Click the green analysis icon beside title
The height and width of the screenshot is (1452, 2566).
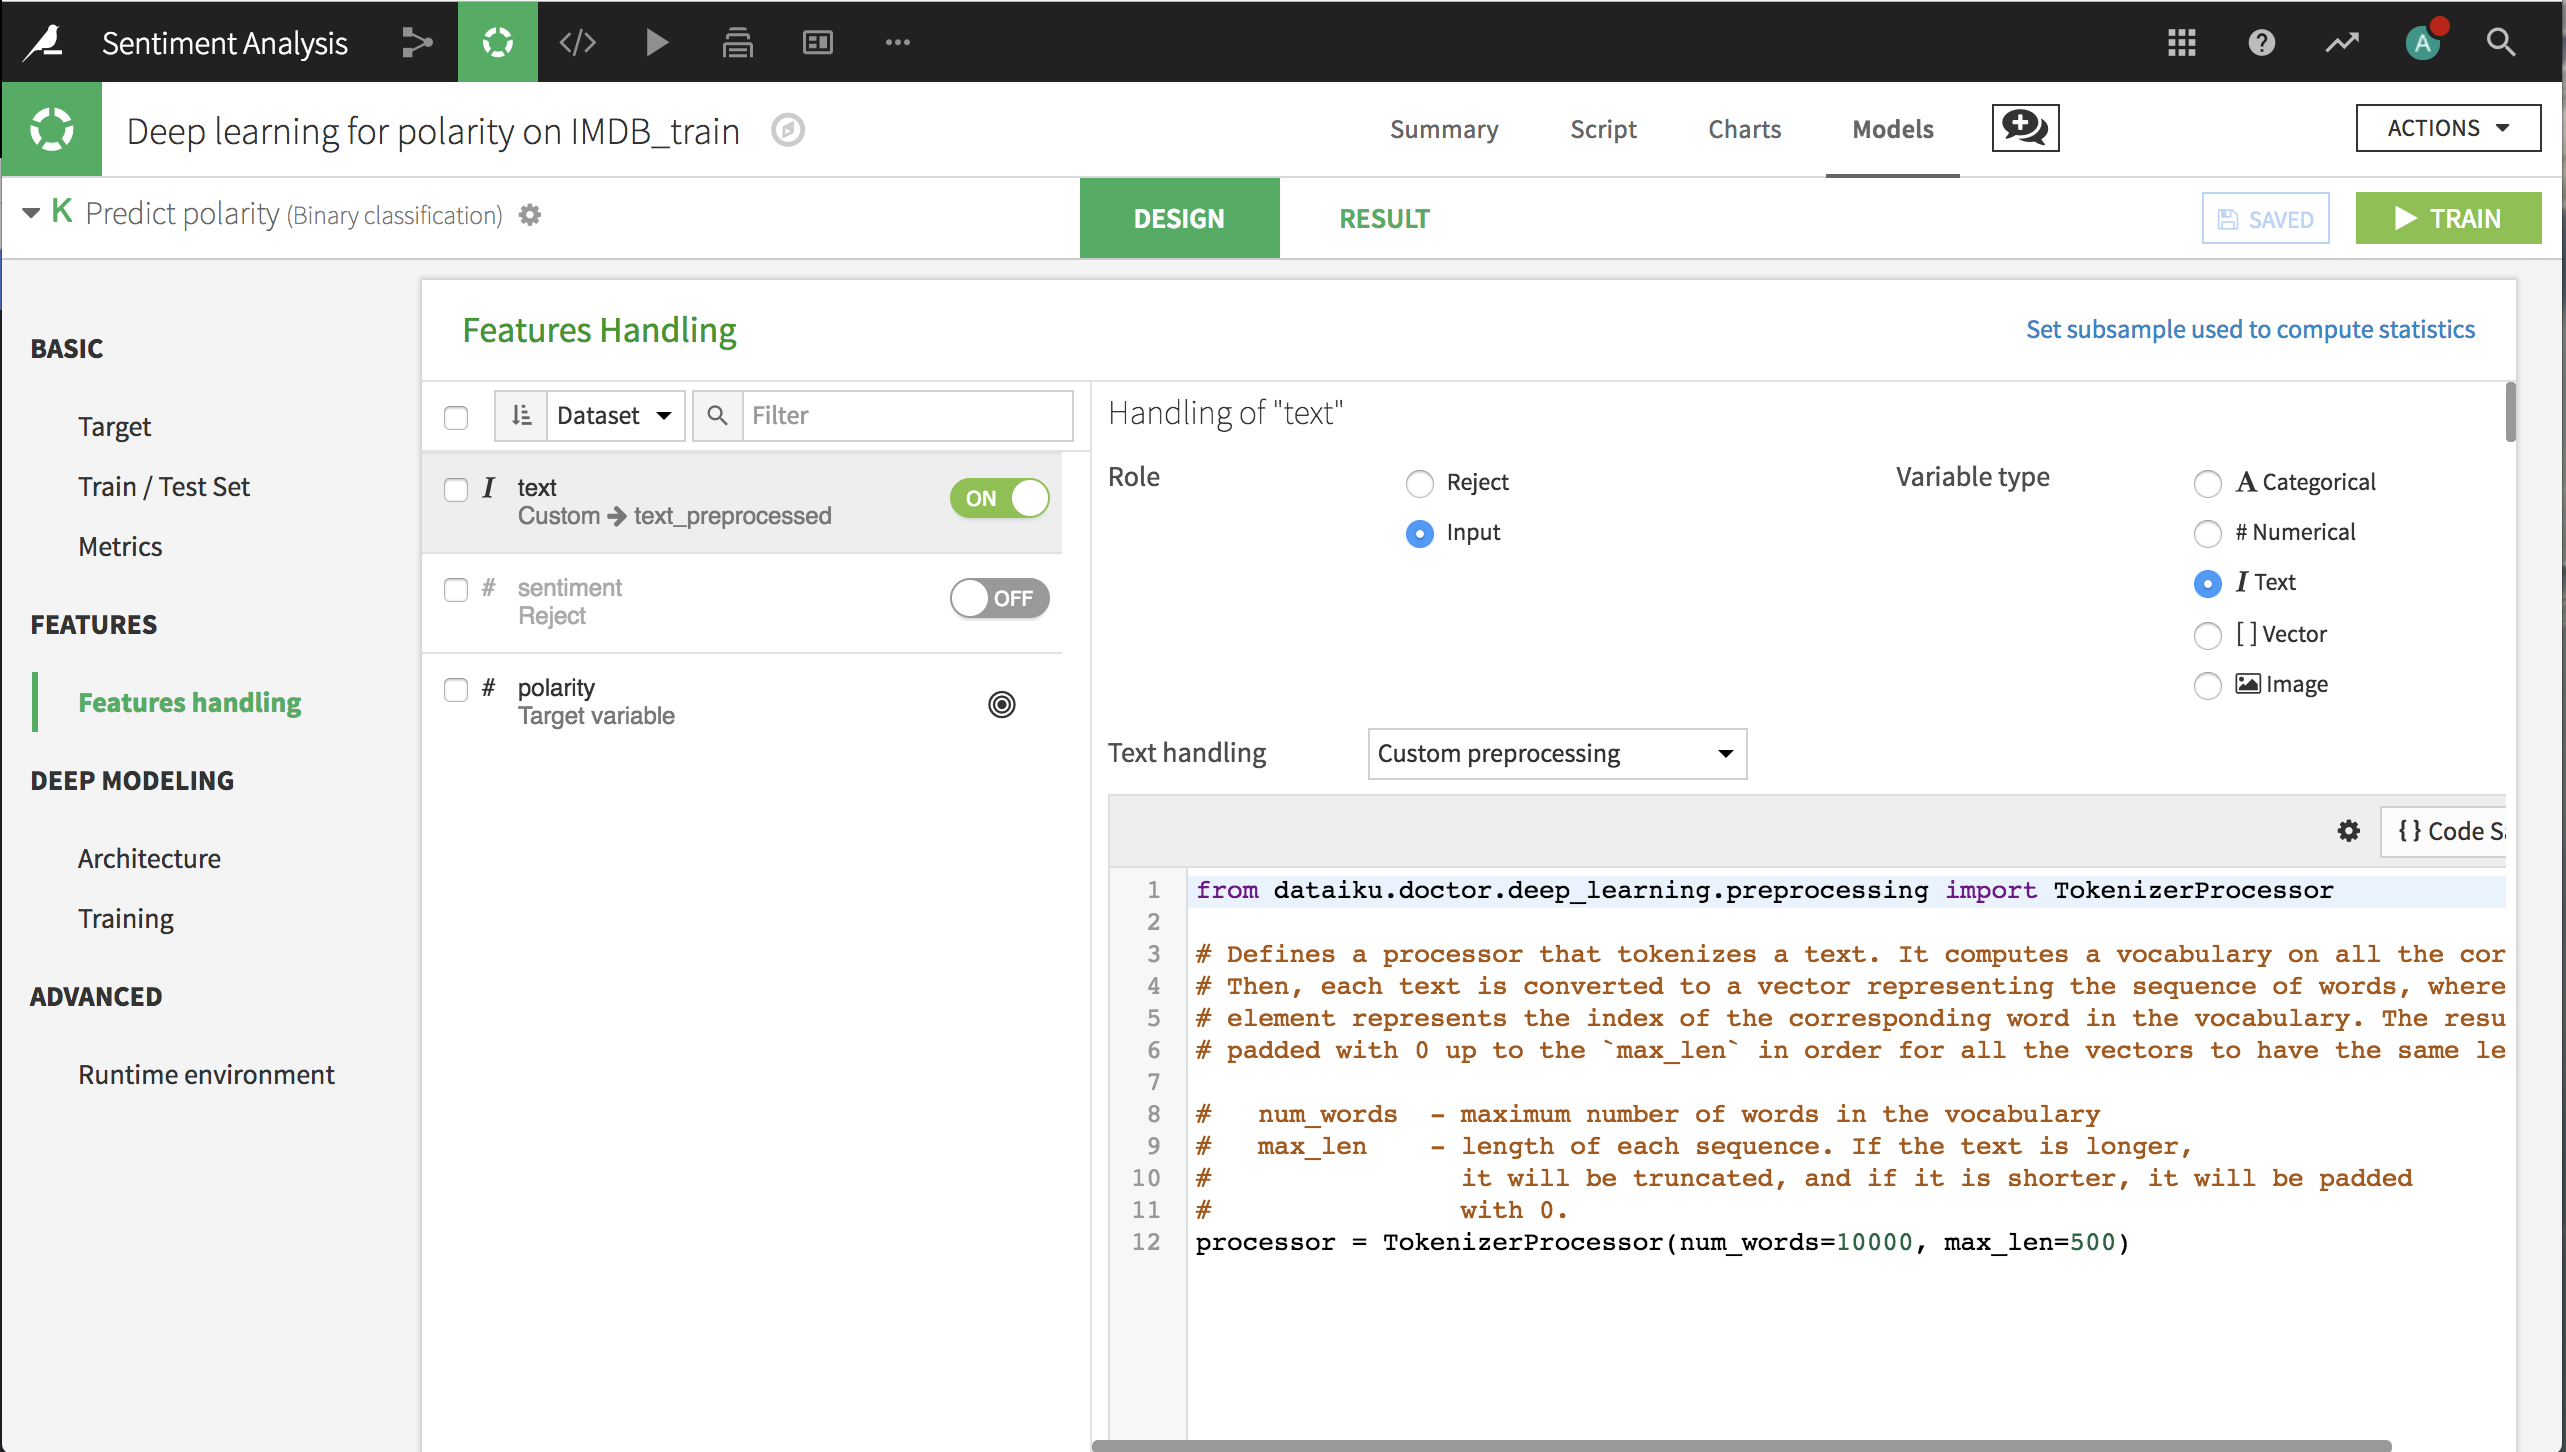51,130
